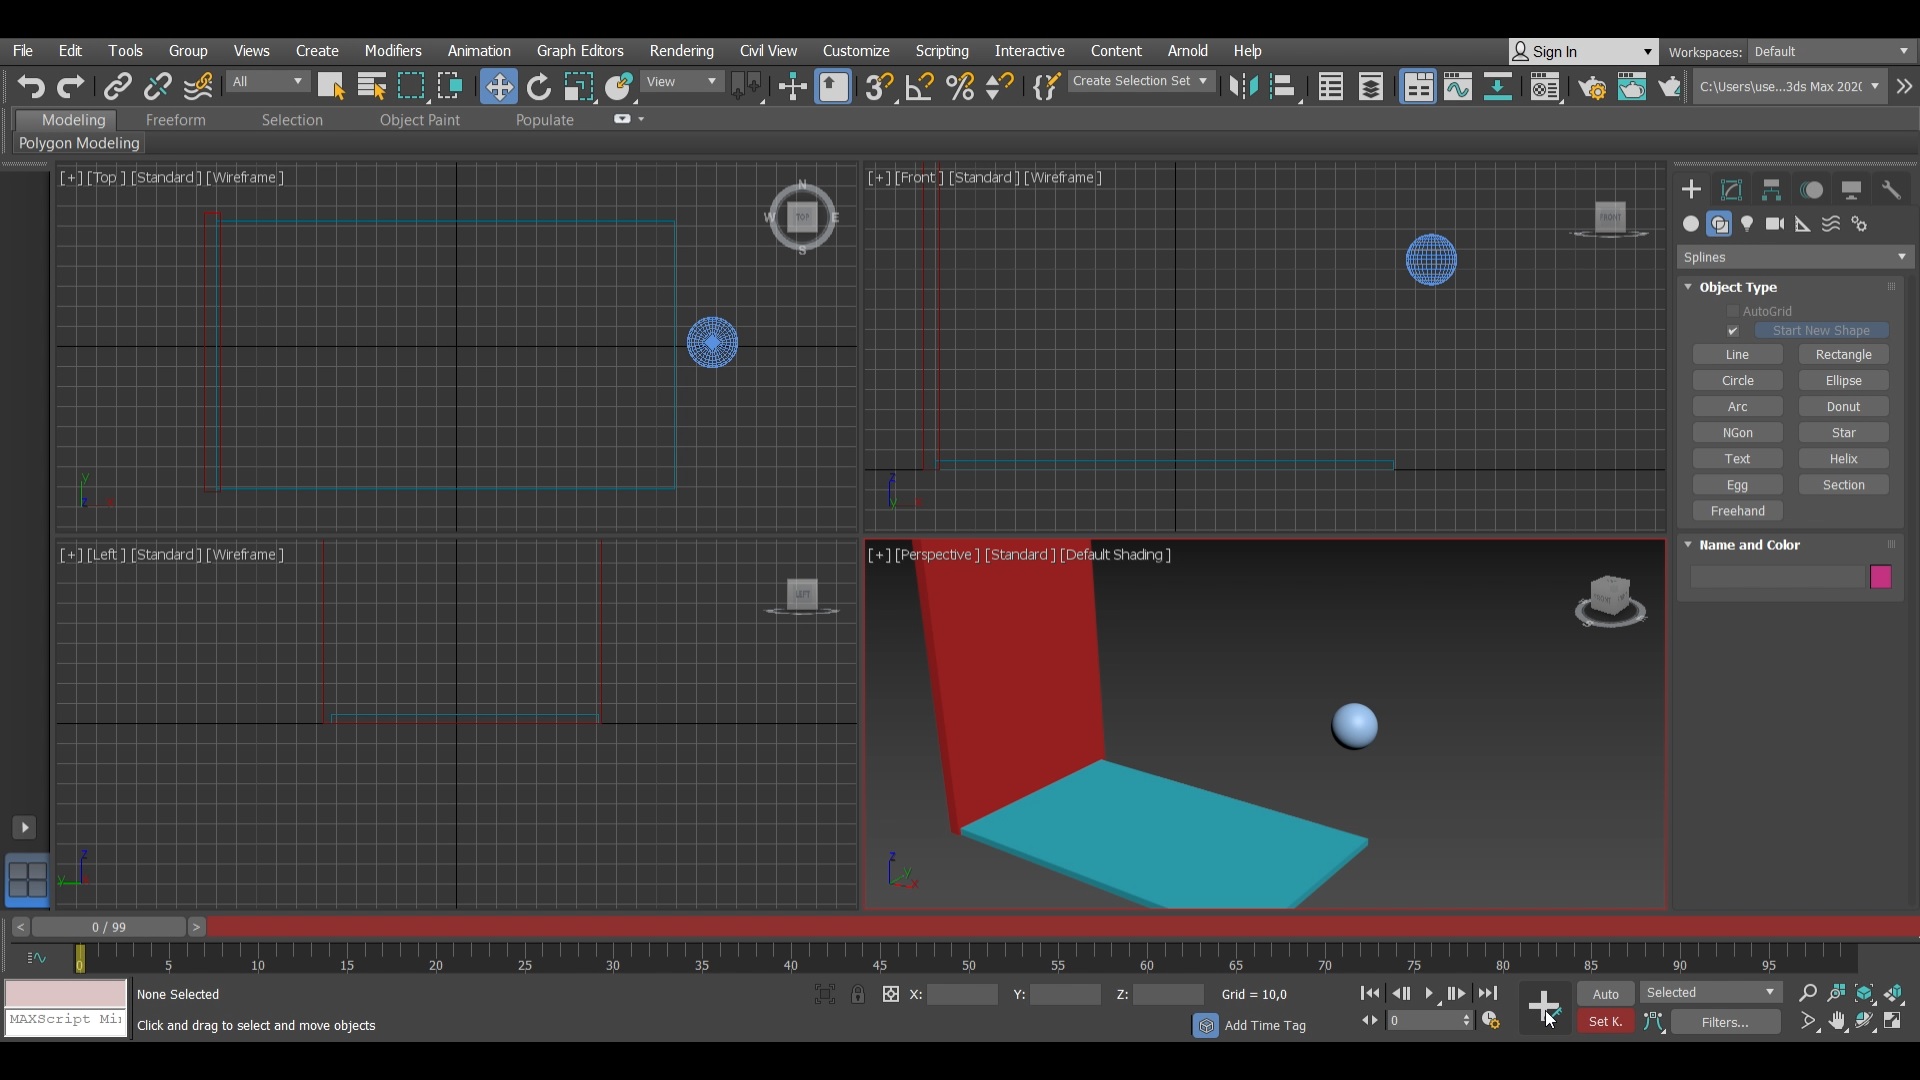The height and width of the screenshot is (1080, 1920).
Task: Click Go to End playback button
Action: pyautogui.click(x=1488, y=993)
